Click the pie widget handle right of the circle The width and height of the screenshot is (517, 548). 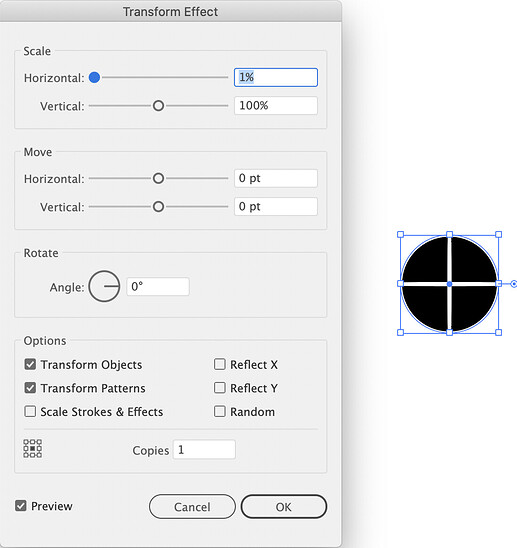coord(514,284)
